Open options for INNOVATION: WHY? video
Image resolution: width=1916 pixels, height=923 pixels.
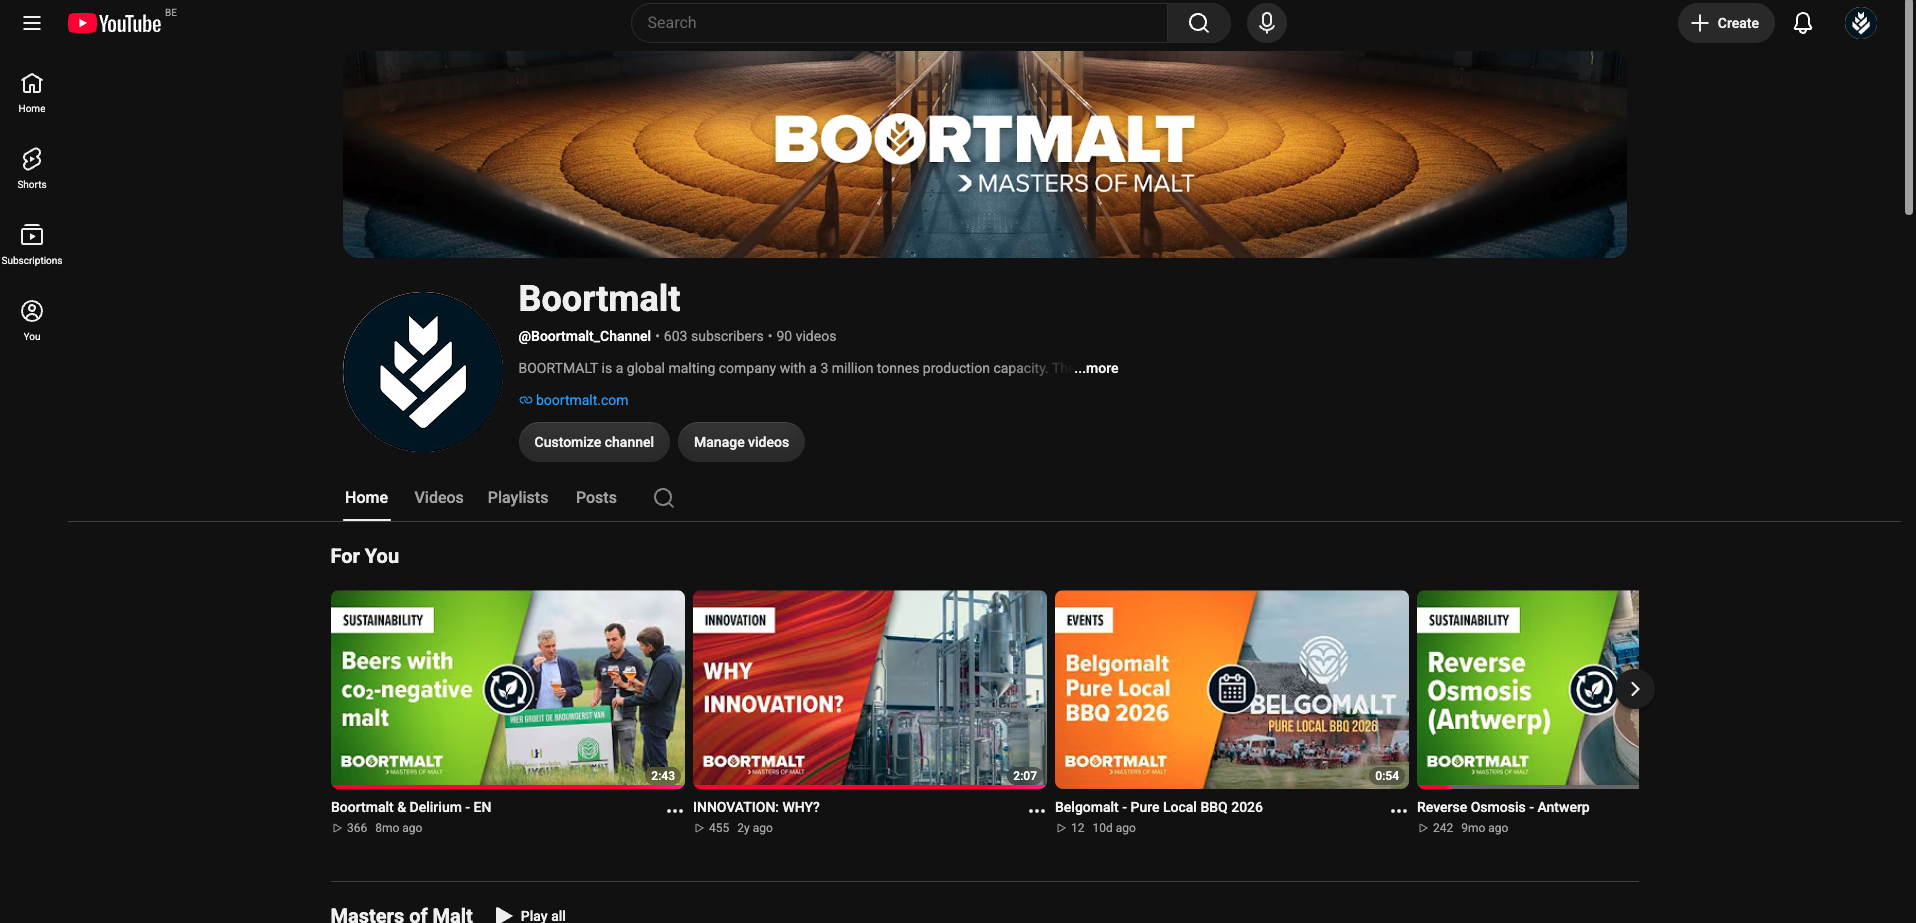point(1037,810)
